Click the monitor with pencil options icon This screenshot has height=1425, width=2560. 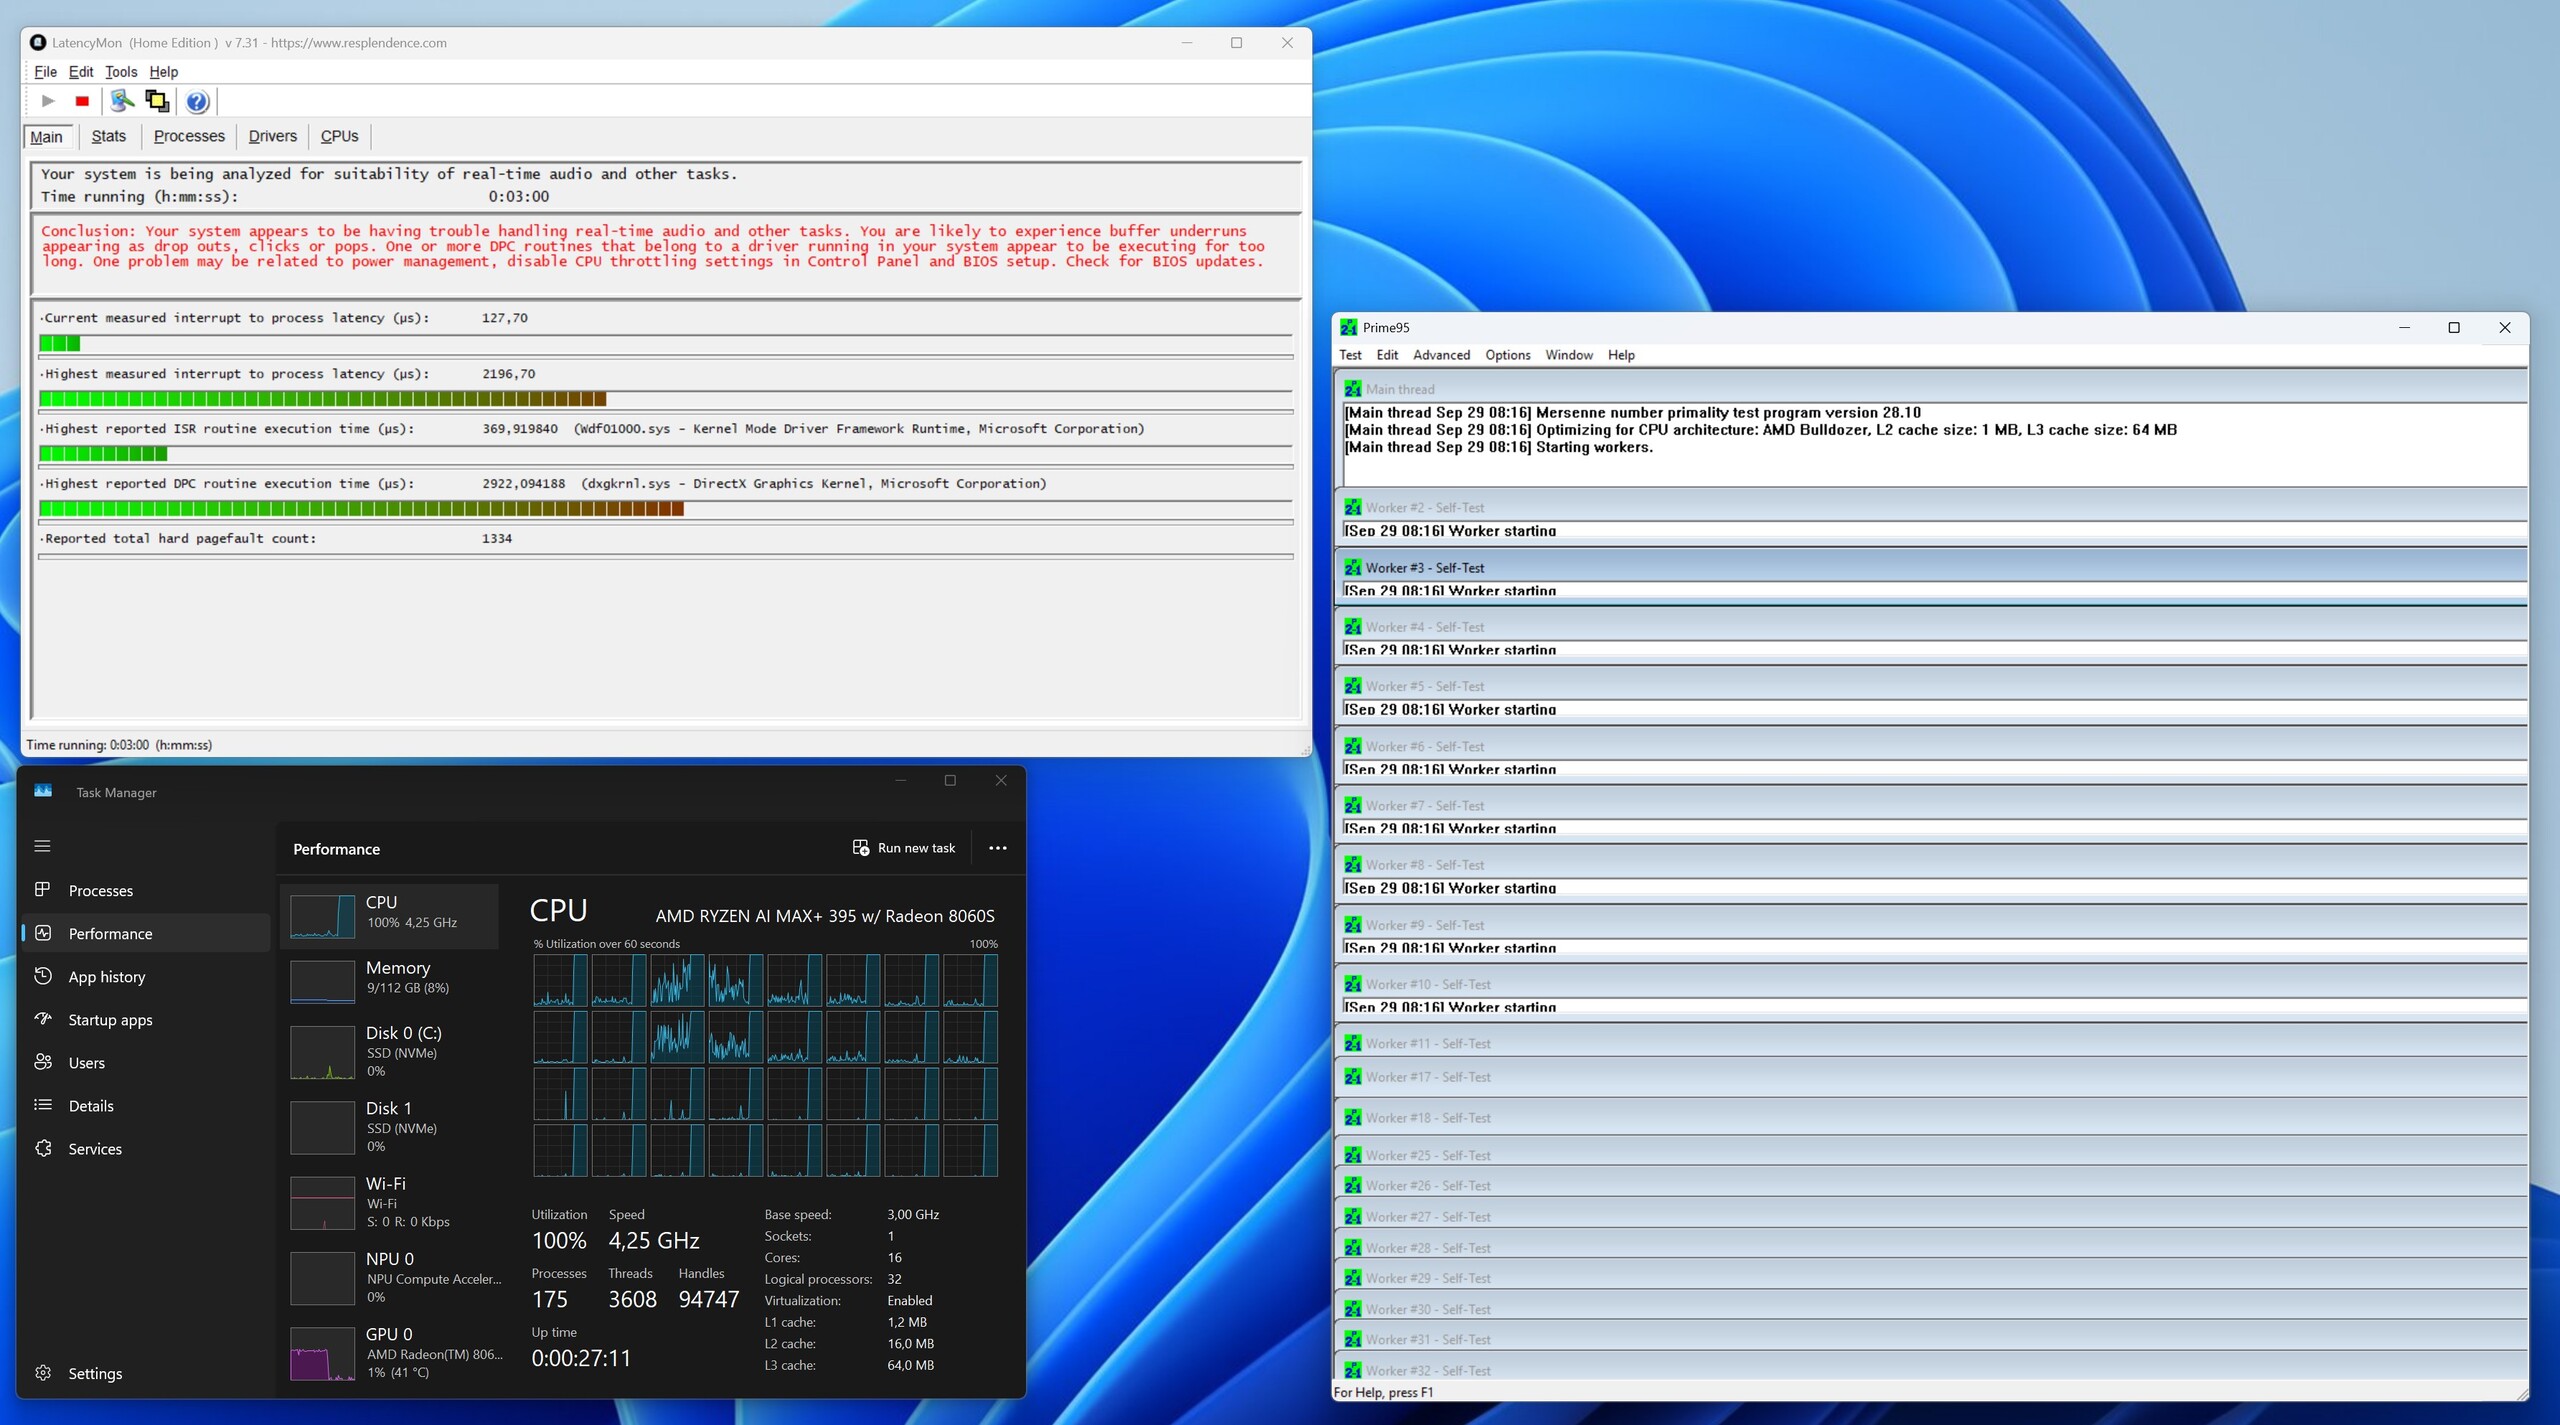[x=122, y=101]
